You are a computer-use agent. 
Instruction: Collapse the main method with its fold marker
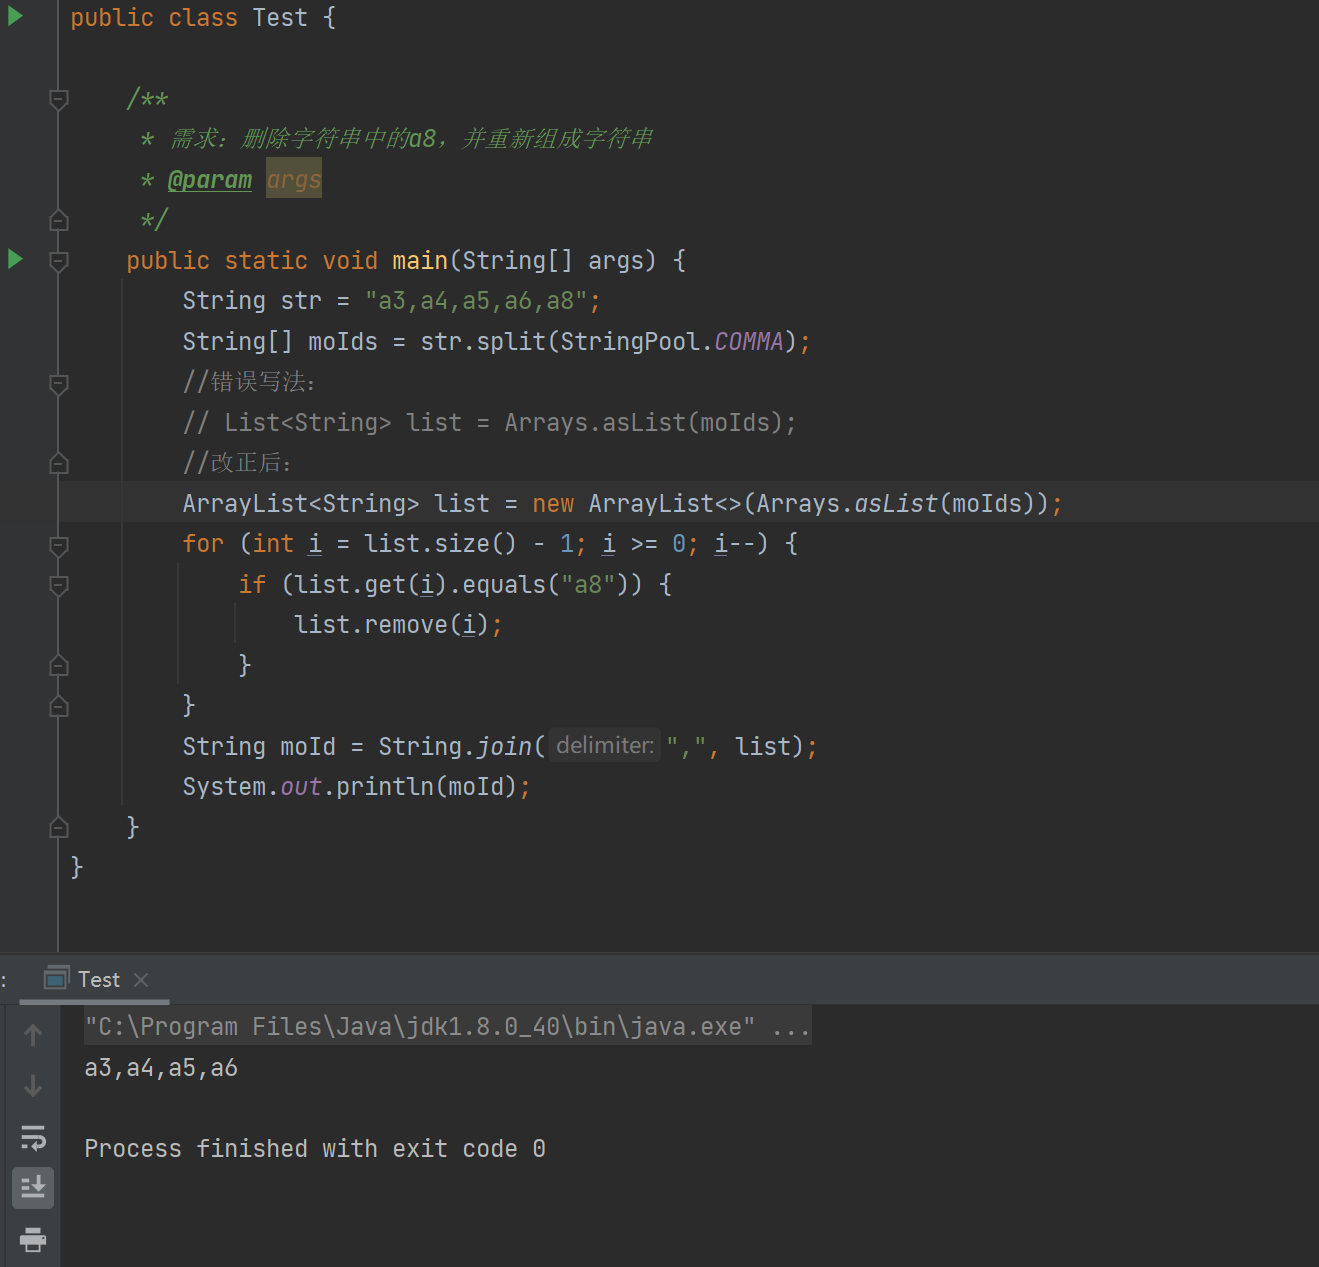pyautogui.click(x=57, y=259)
